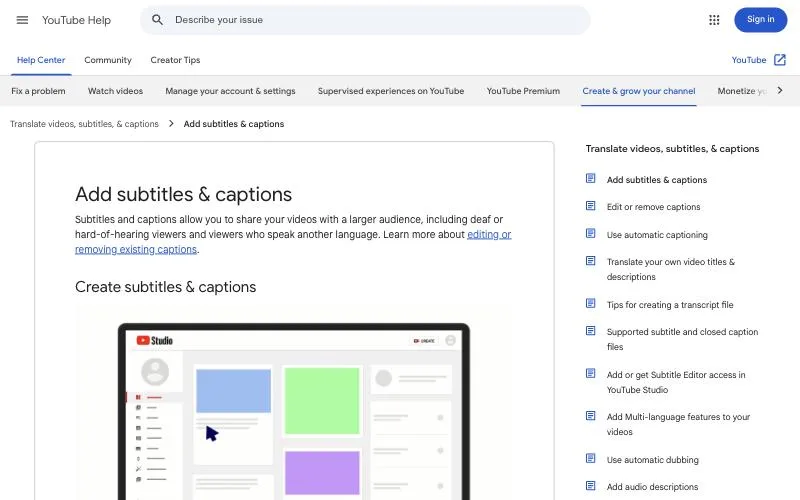Screen dimensions: 800x500
Task: Open the hamburger main menu
Action: pyautogui.click(x=22, y=20)
